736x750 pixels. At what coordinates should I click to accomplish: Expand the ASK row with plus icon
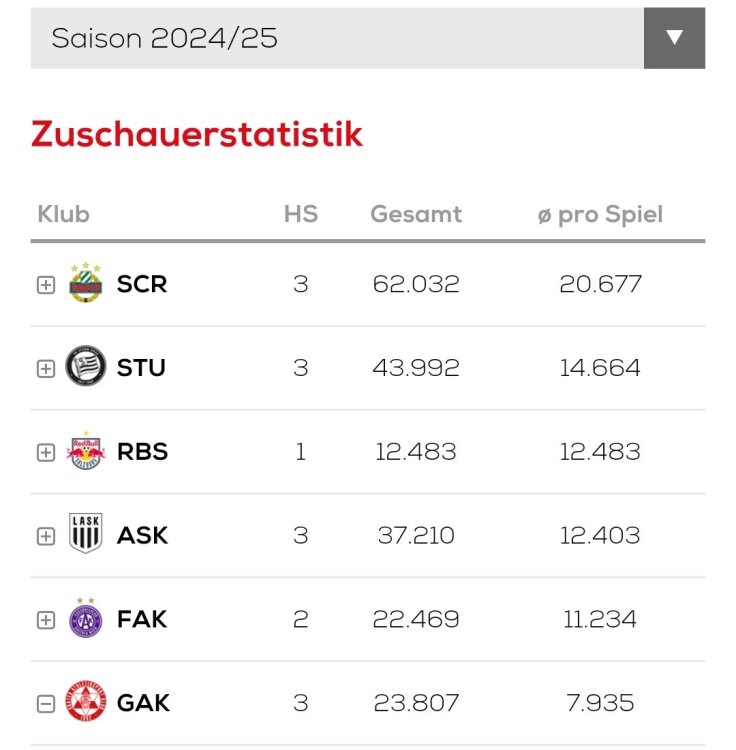coord(45,537)
